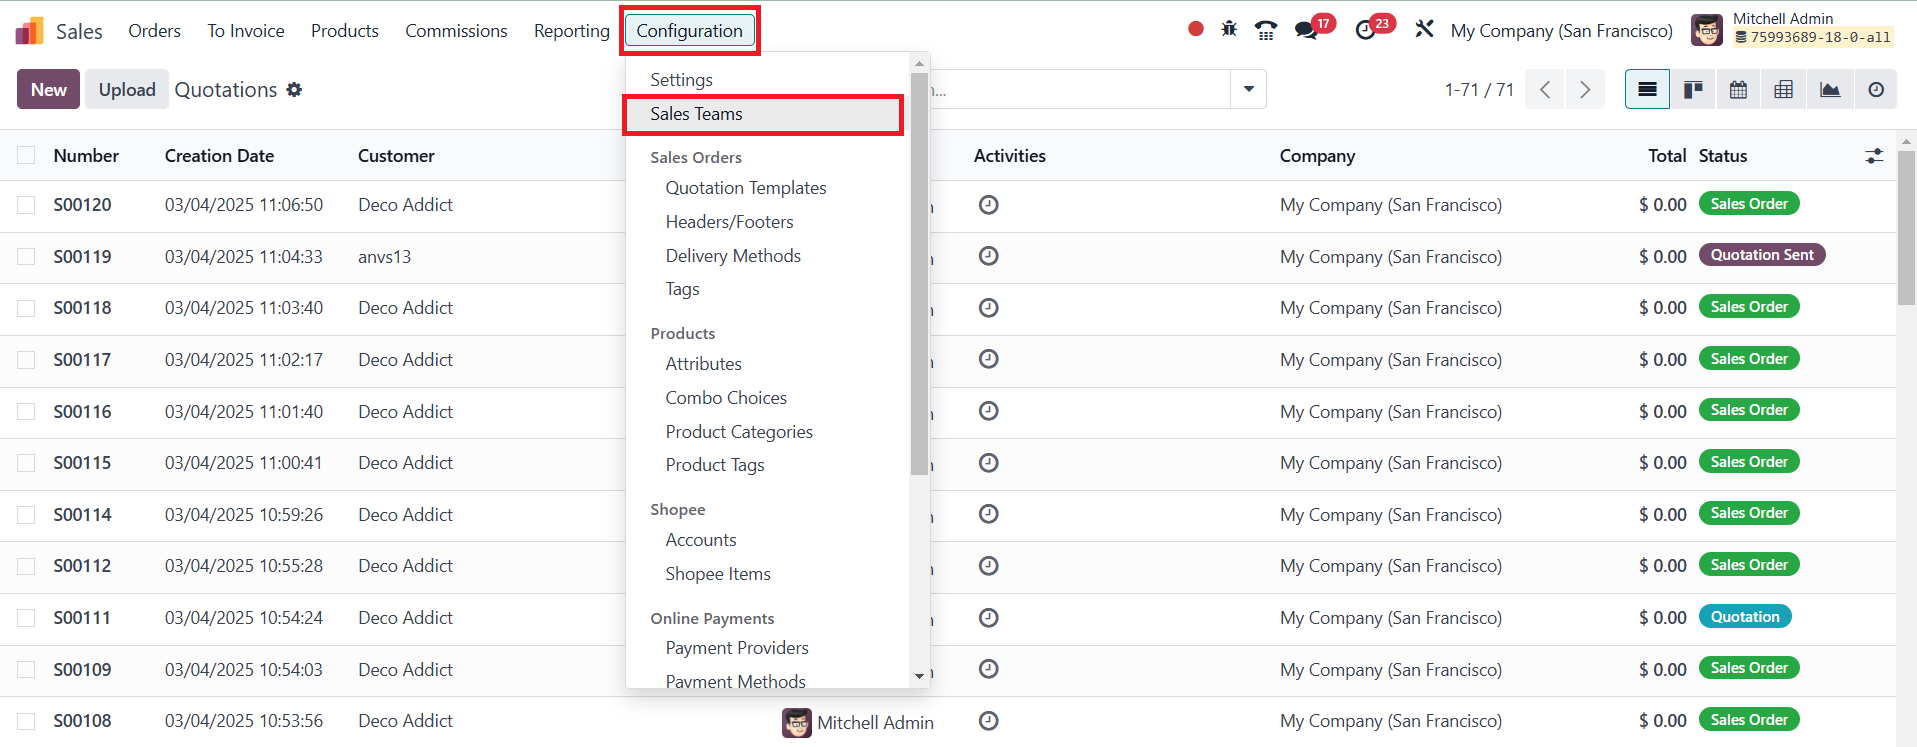The image size is (1917, 747).
Task: Check the box for order S00115
Action: 26,463
